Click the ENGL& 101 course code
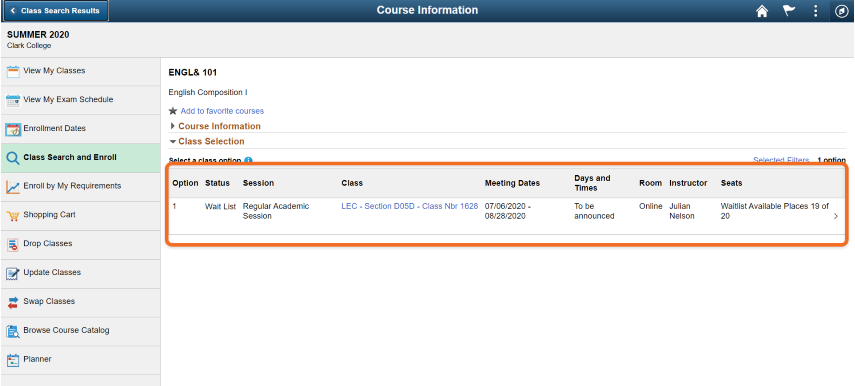 (192, 73)
